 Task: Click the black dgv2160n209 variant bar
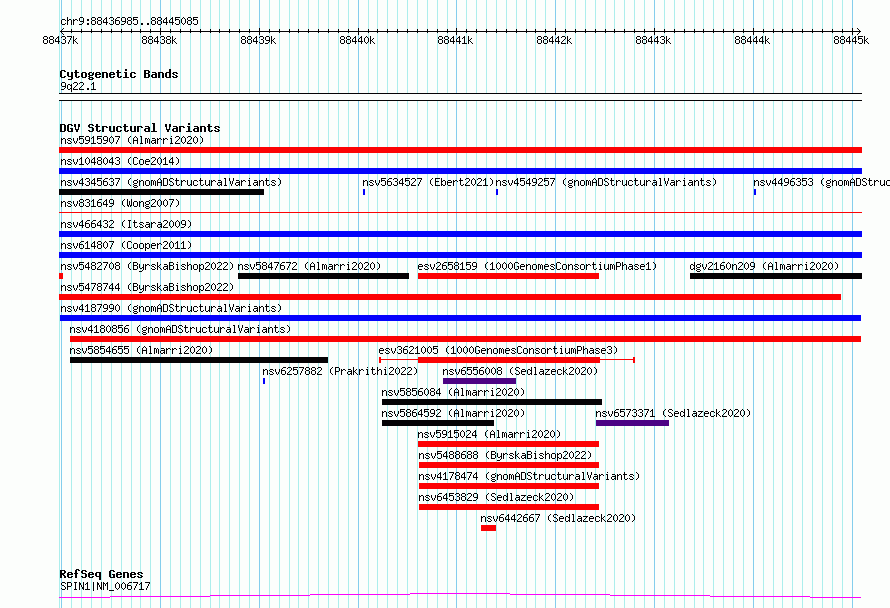pos(776,276)
